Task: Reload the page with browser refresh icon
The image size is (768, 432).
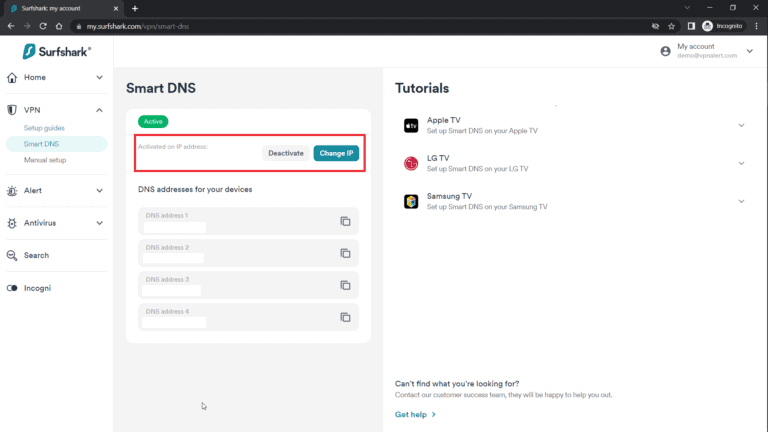Action: point(44,26)
